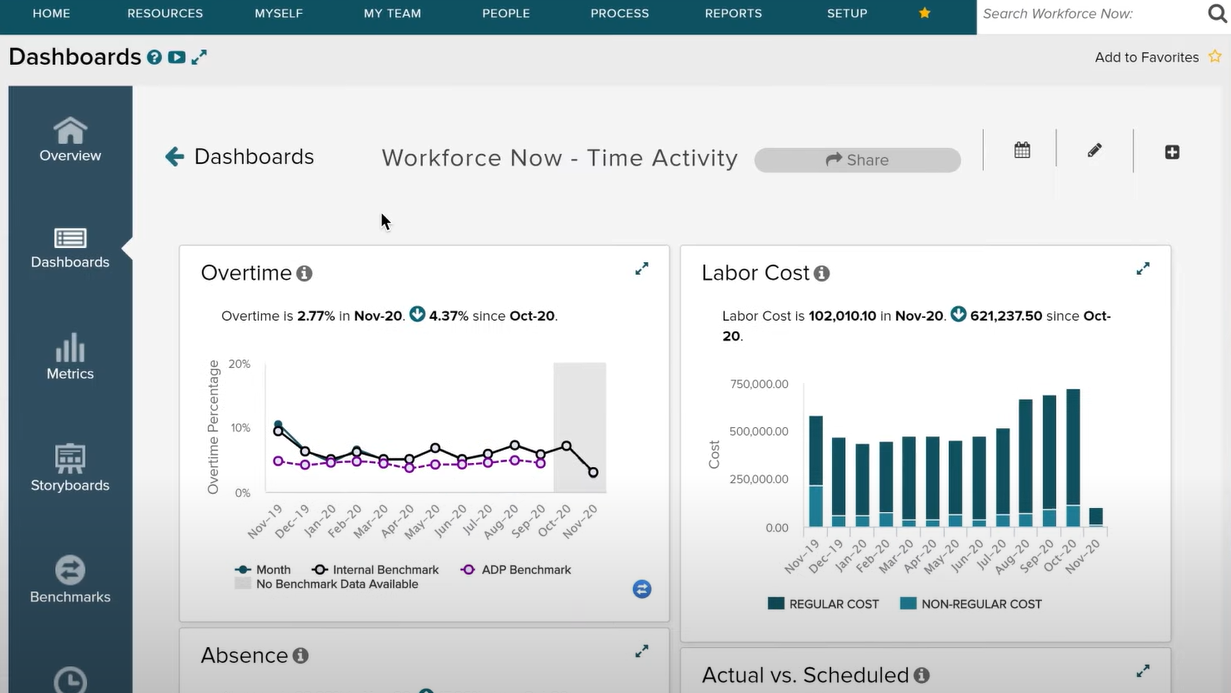This screenshot has height=693, width=1231.
Task: Expand the Dashboards page to full screen
Action: [x=199, y=57]
